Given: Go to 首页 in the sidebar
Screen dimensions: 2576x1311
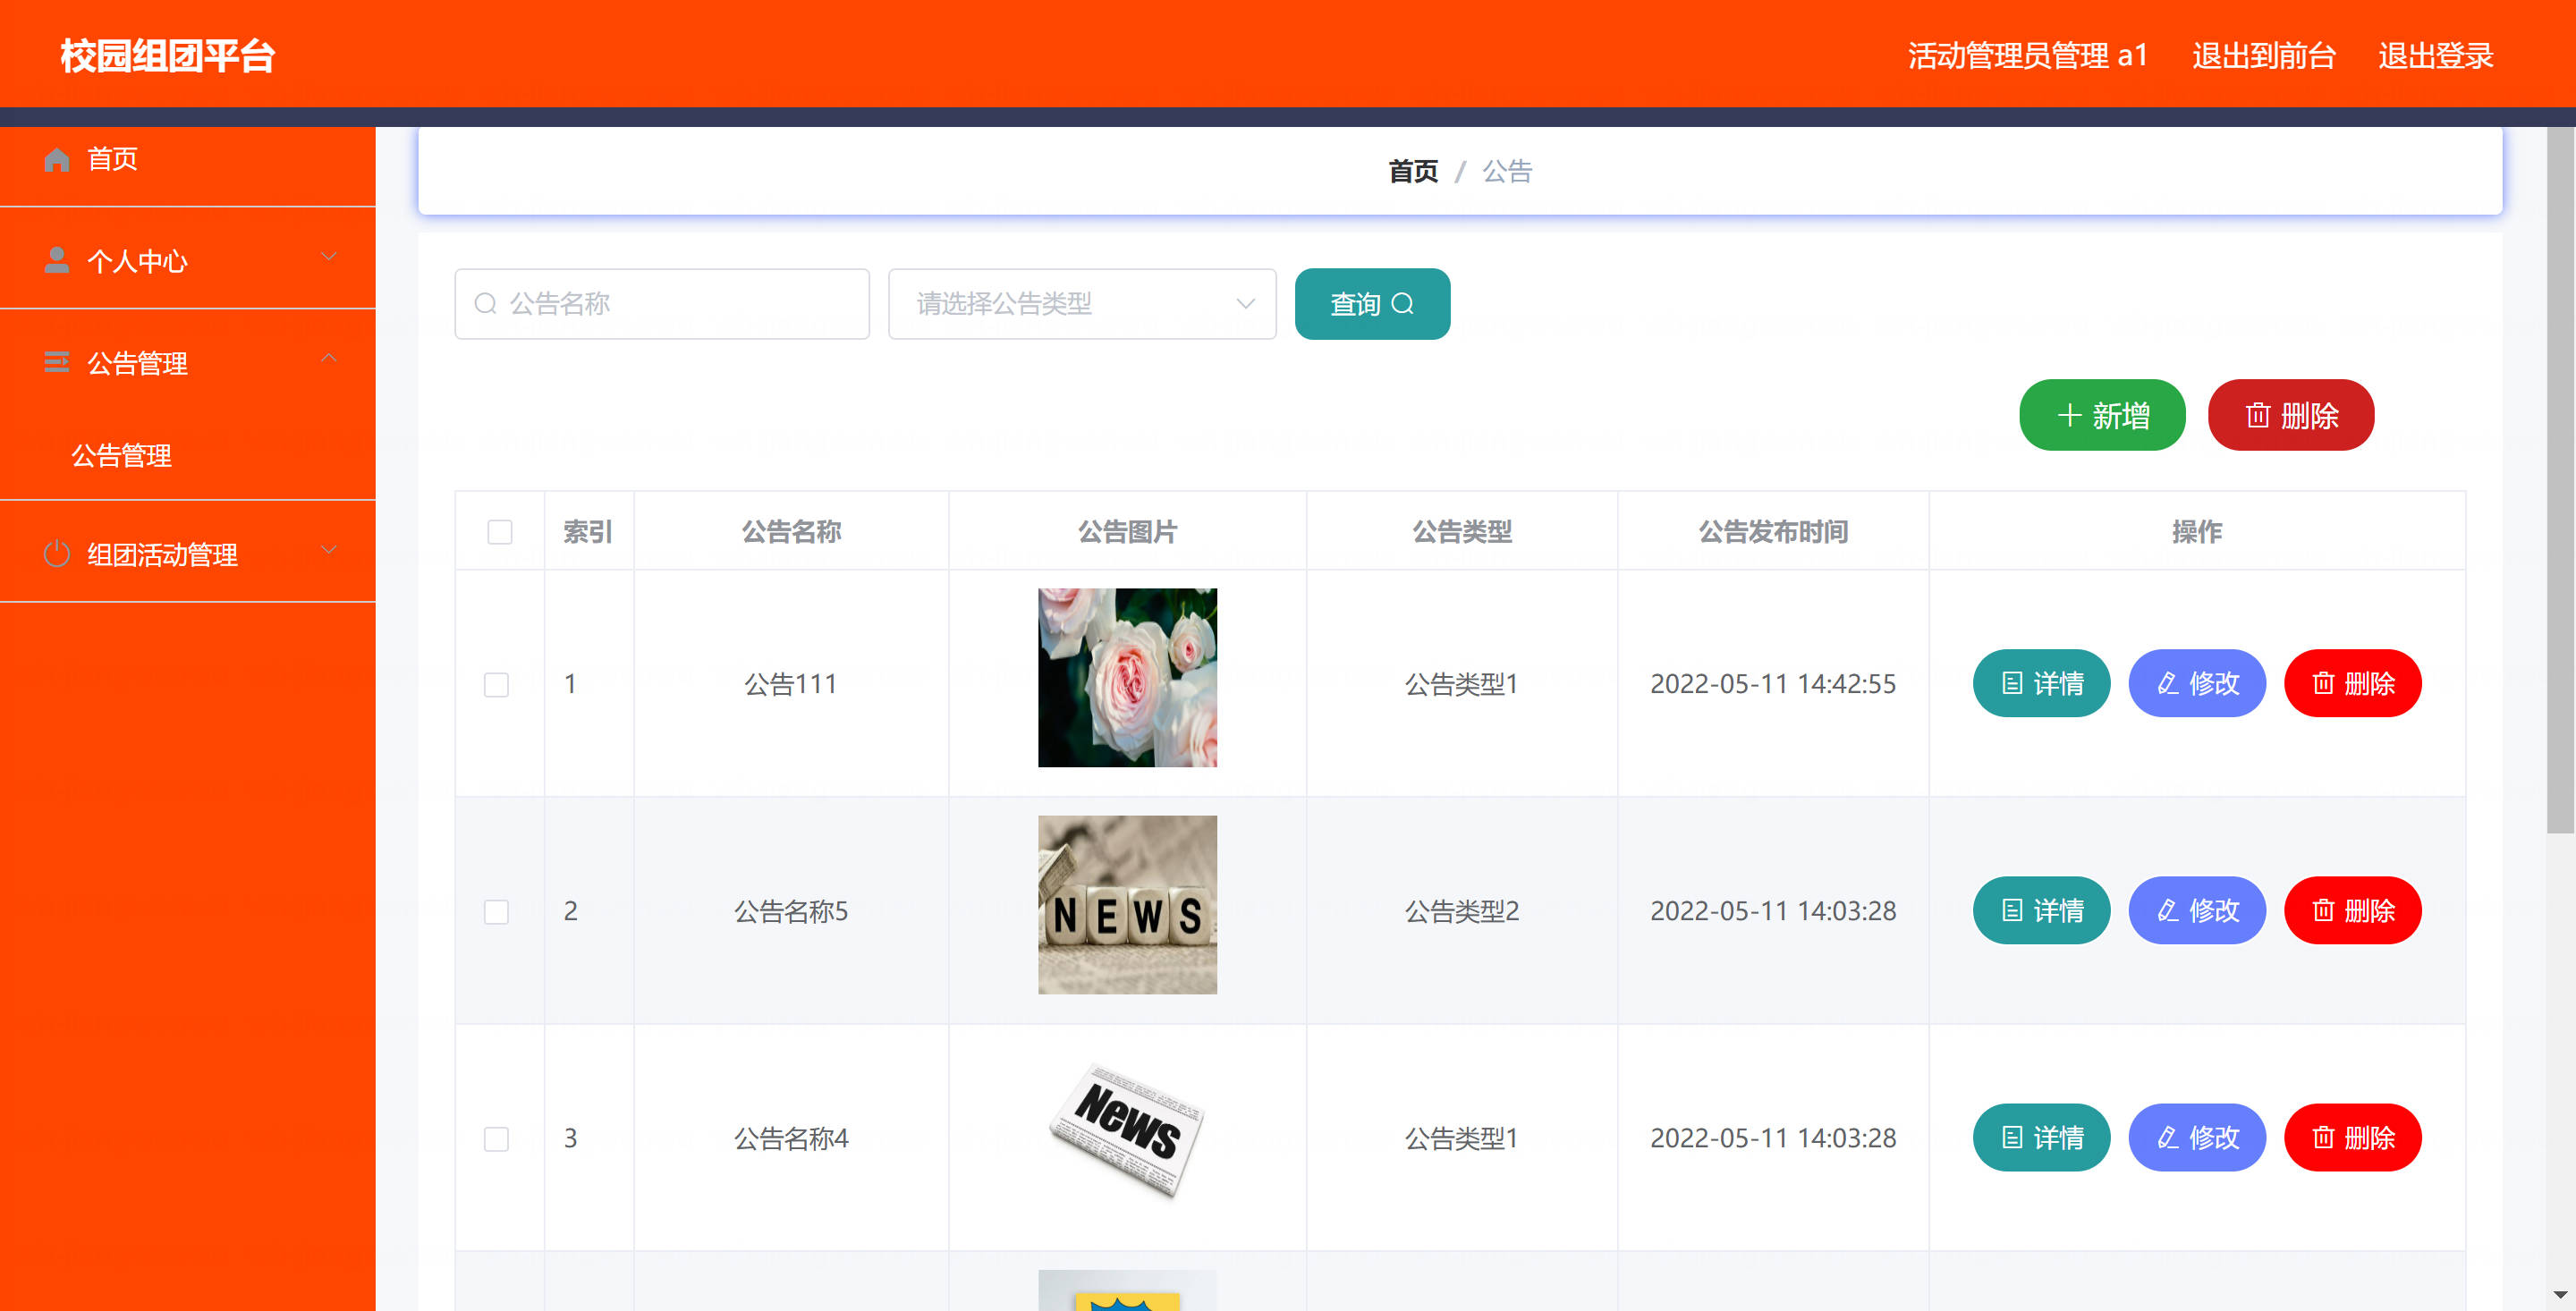Looking at the screenshot, I should [188, 159].
